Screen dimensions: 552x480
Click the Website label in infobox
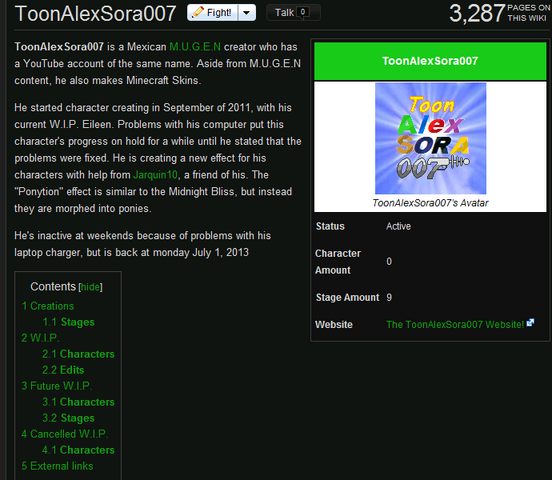[x=334, y=324]
